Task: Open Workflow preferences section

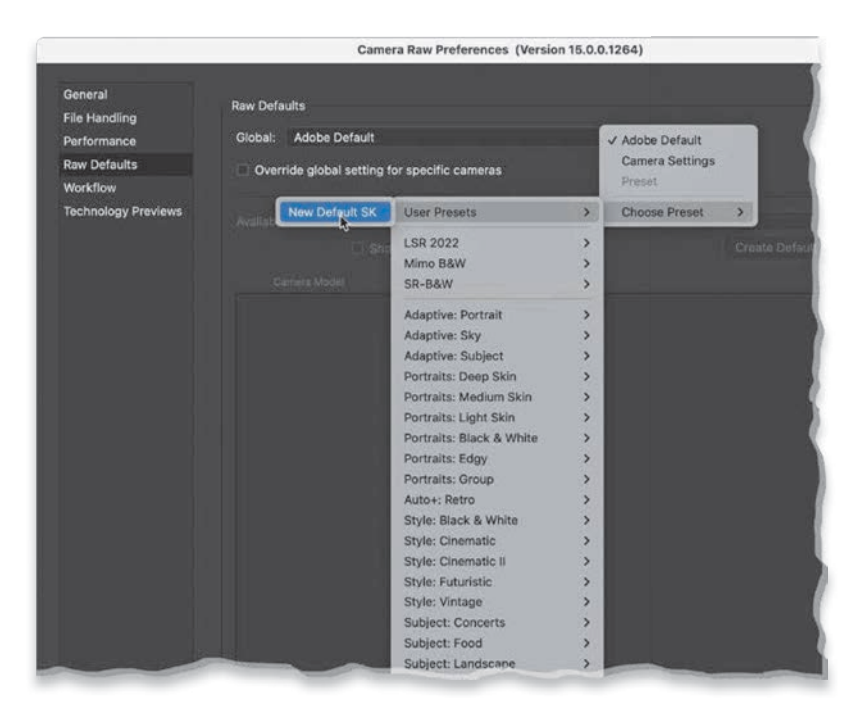Action: point(90,188)
